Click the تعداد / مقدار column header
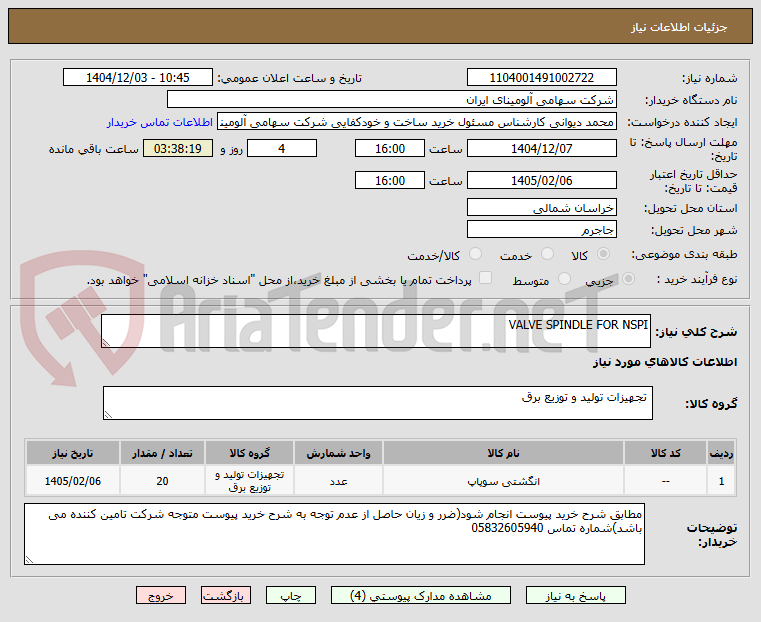Screen dimensions: 761x622 click(163, 453)
